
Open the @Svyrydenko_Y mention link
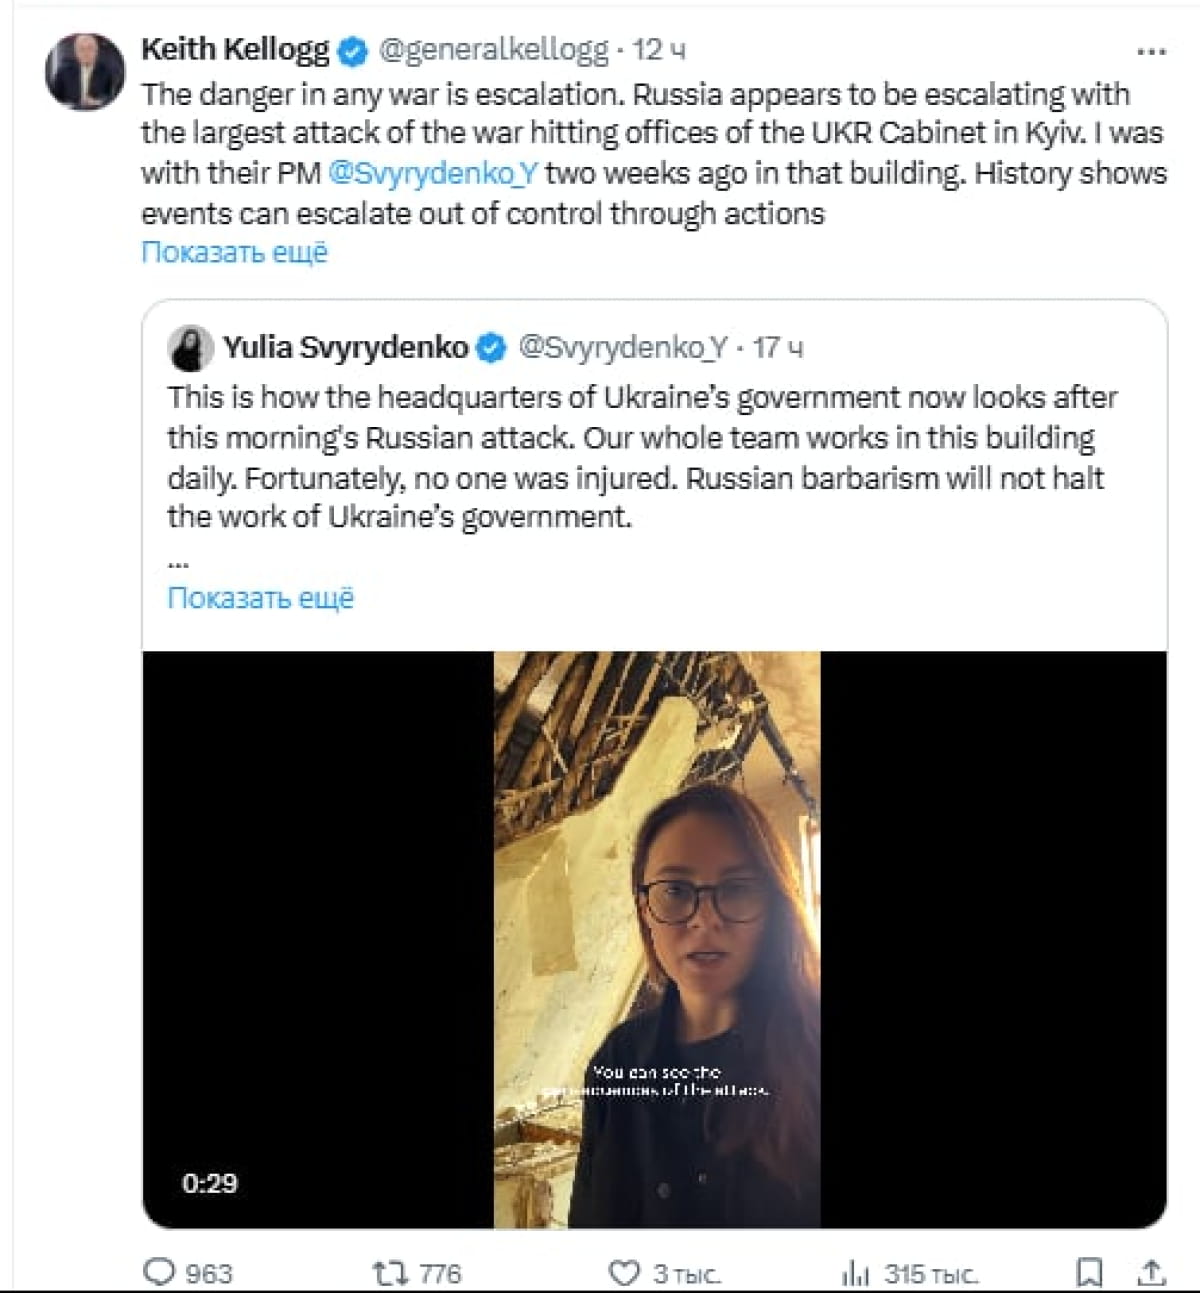(433, 173)
